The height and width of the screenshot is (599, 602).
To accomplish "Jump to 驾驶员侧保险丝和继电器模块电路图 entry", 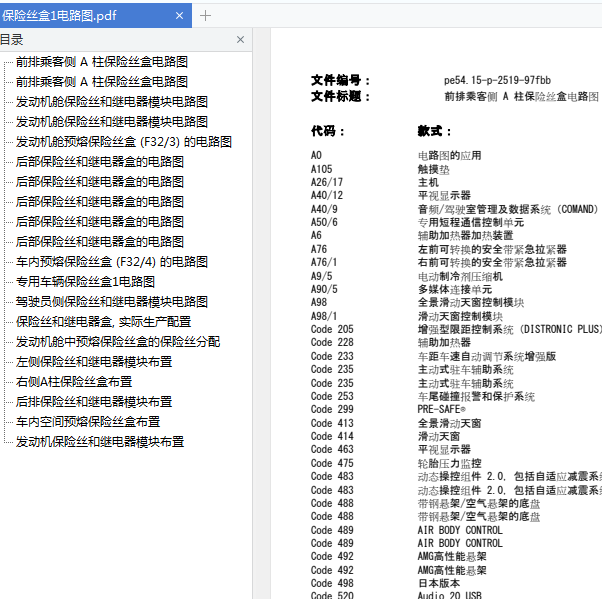I will [x=112, y=302].
